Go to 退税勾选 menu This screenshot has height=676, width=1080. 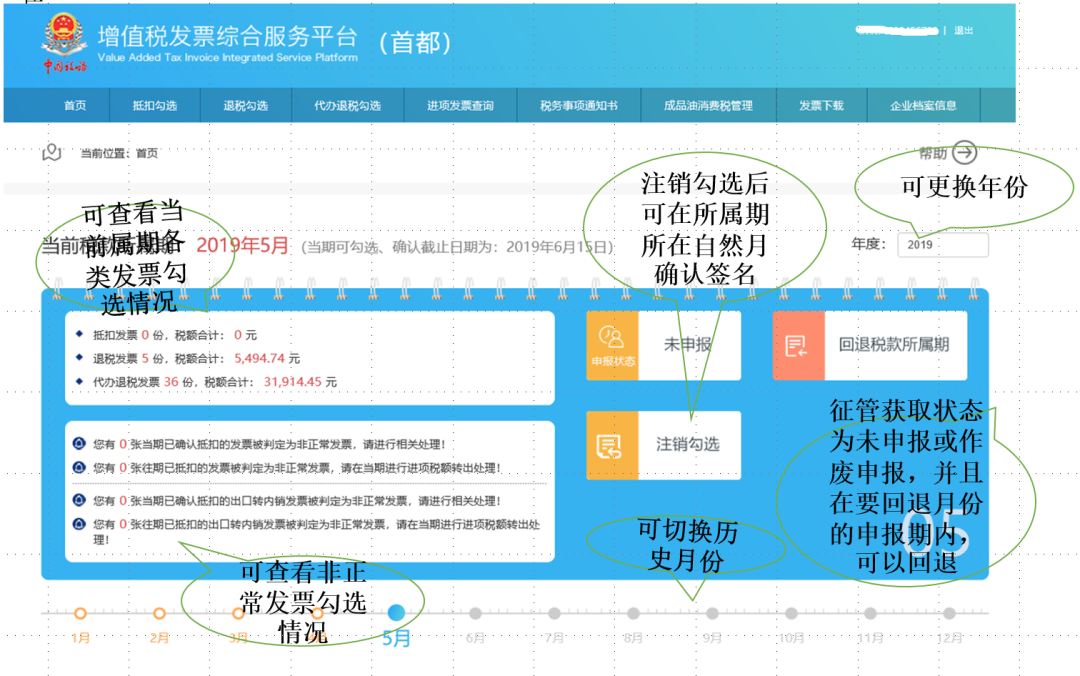pyautogui.click(x=246, y=105)
